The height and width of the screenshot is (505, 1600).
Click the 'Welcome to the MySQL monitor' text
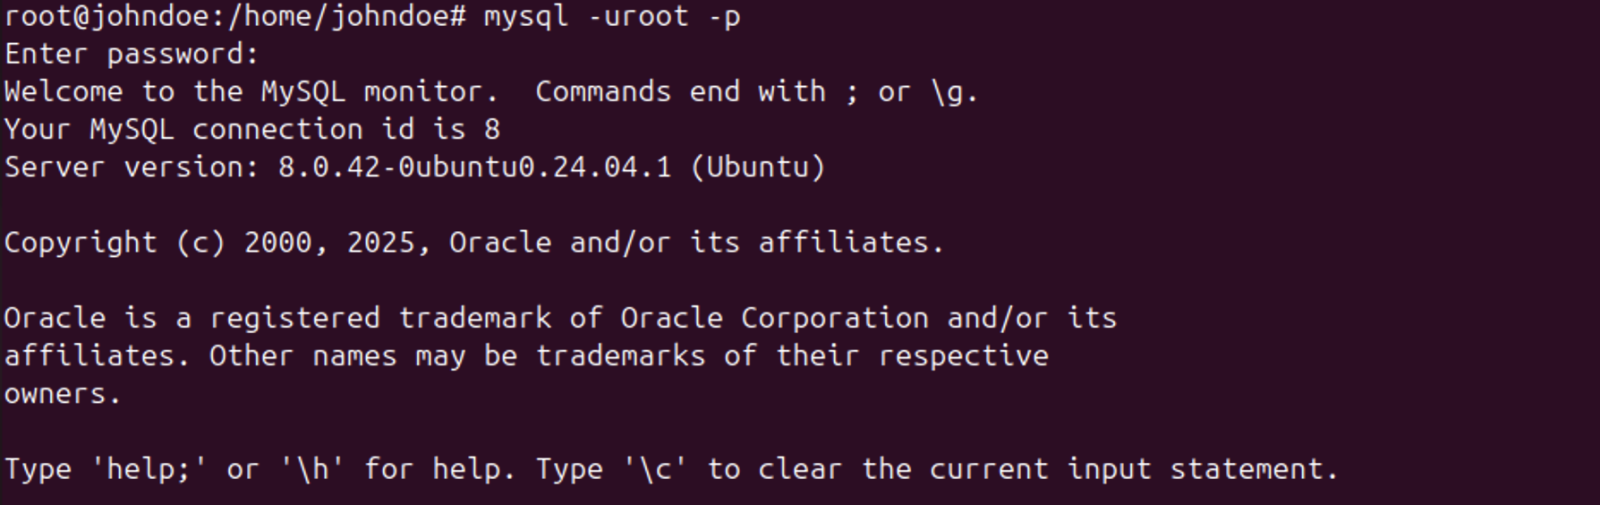[251, 92]
